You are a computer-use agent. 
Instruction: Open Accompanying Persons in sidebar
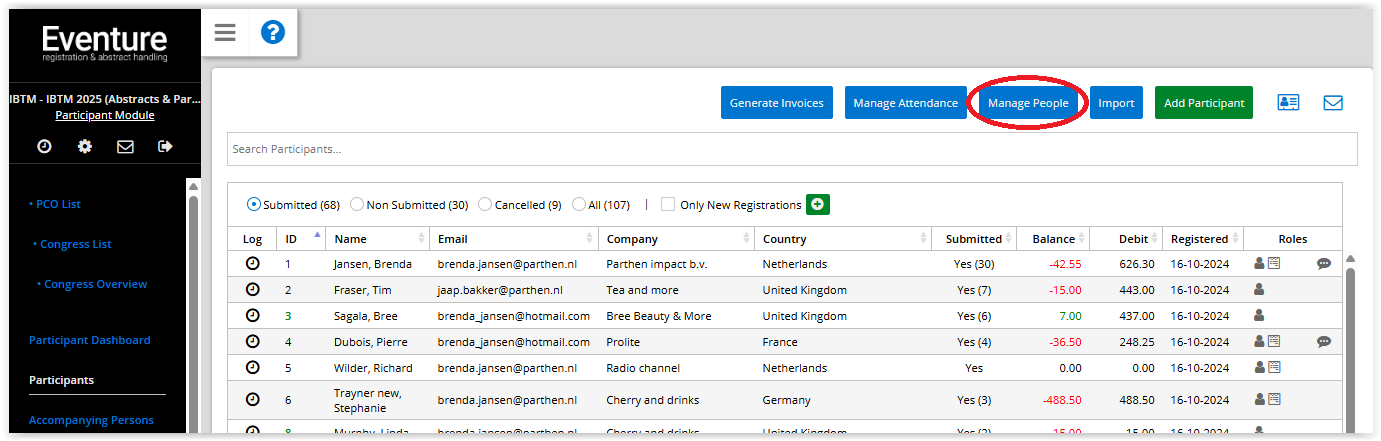[x=91, y=420]
